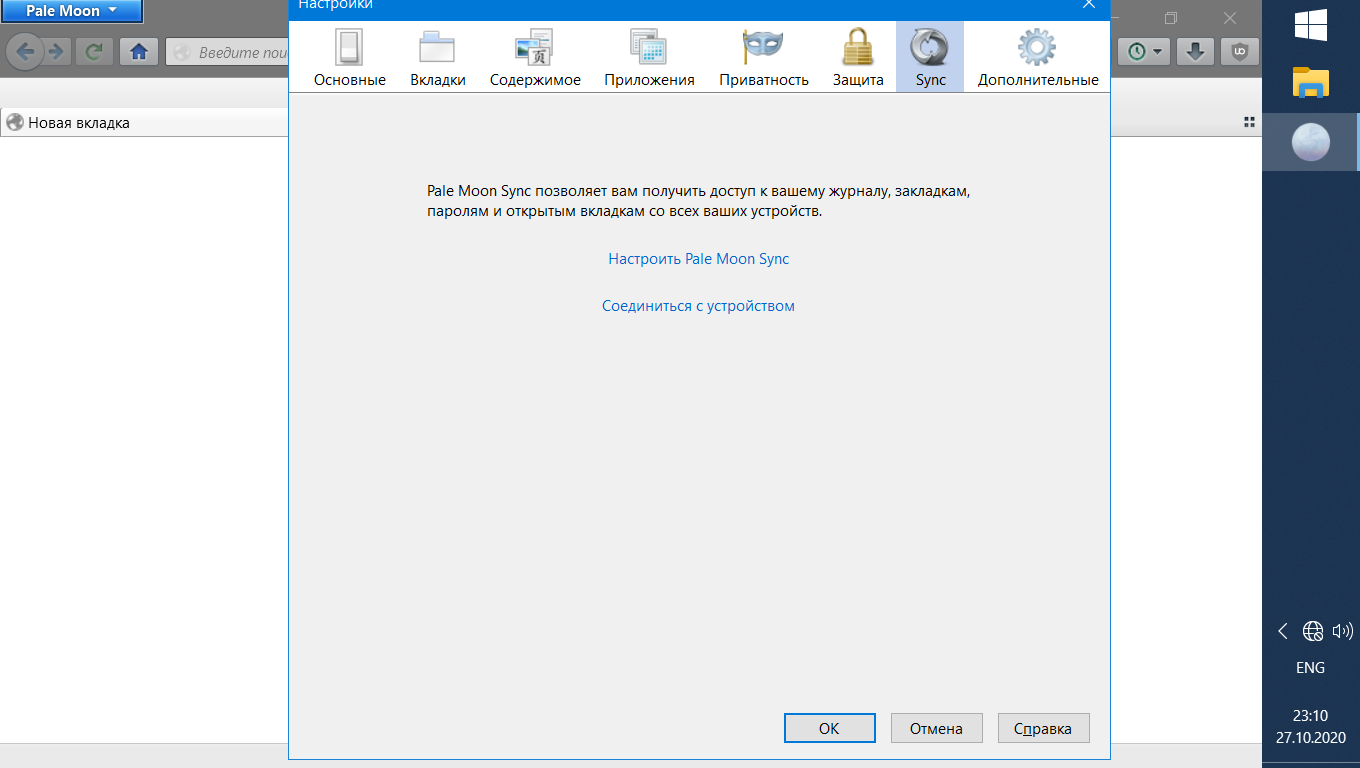Screen dimensions: 1360x768
Task: Click the Соединиться с устройством link
Action: (x=698, y=306)
